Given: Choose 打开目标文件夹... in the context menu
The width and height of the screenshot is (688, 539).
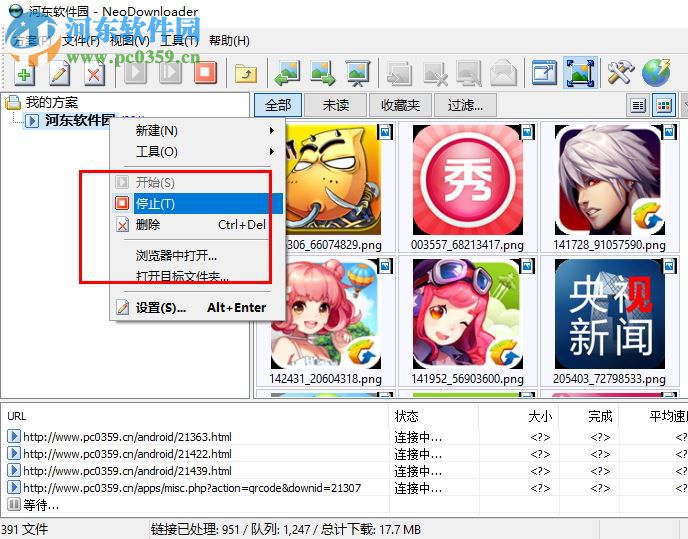Looking at the screenshot, I should pyautogui.click(x=197, y=276).
